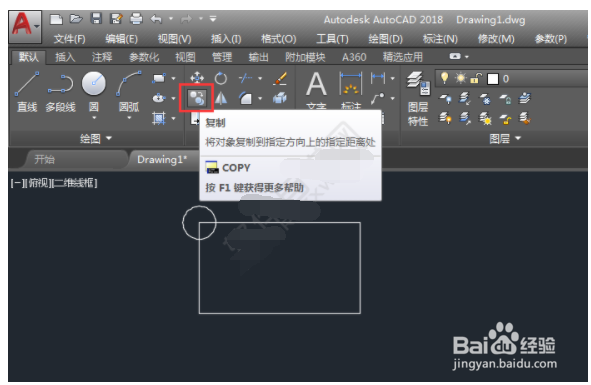Activate the Explode tool icon
Viewport: 591px width, 385px height.
point(280,98)
